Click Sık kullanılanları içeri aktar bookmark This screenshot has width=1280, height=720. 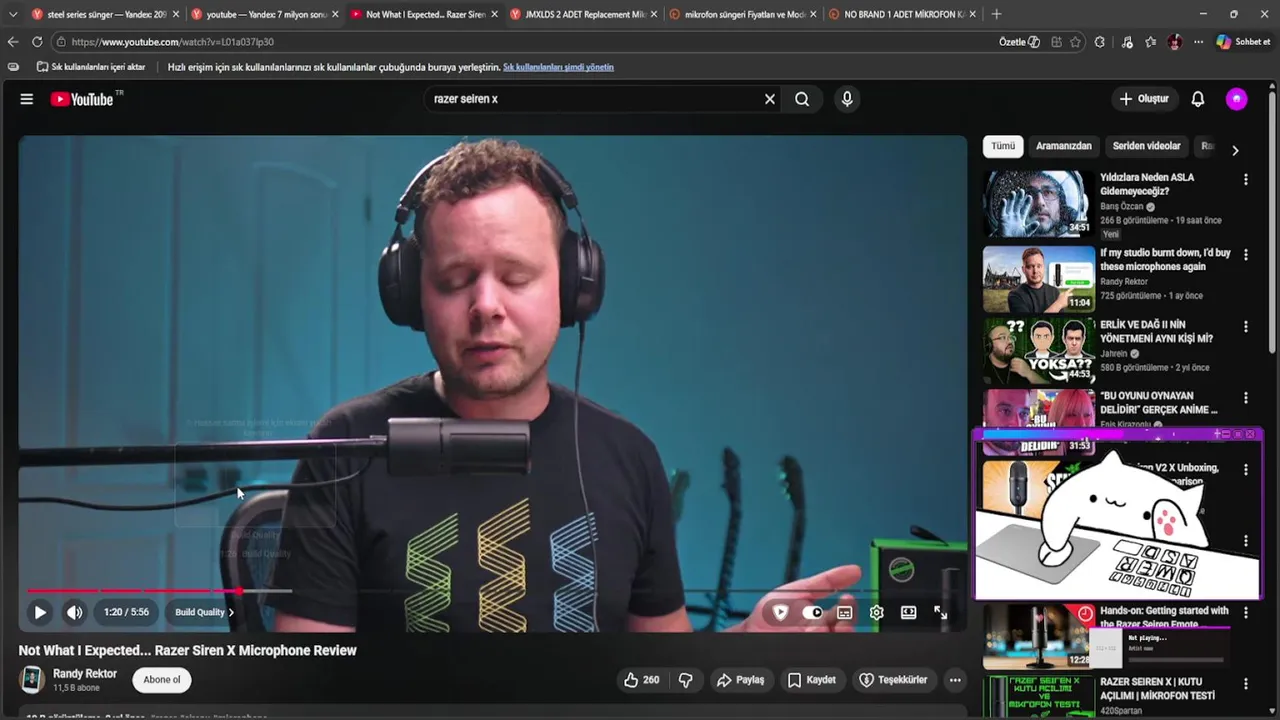[x=91, y=67]
